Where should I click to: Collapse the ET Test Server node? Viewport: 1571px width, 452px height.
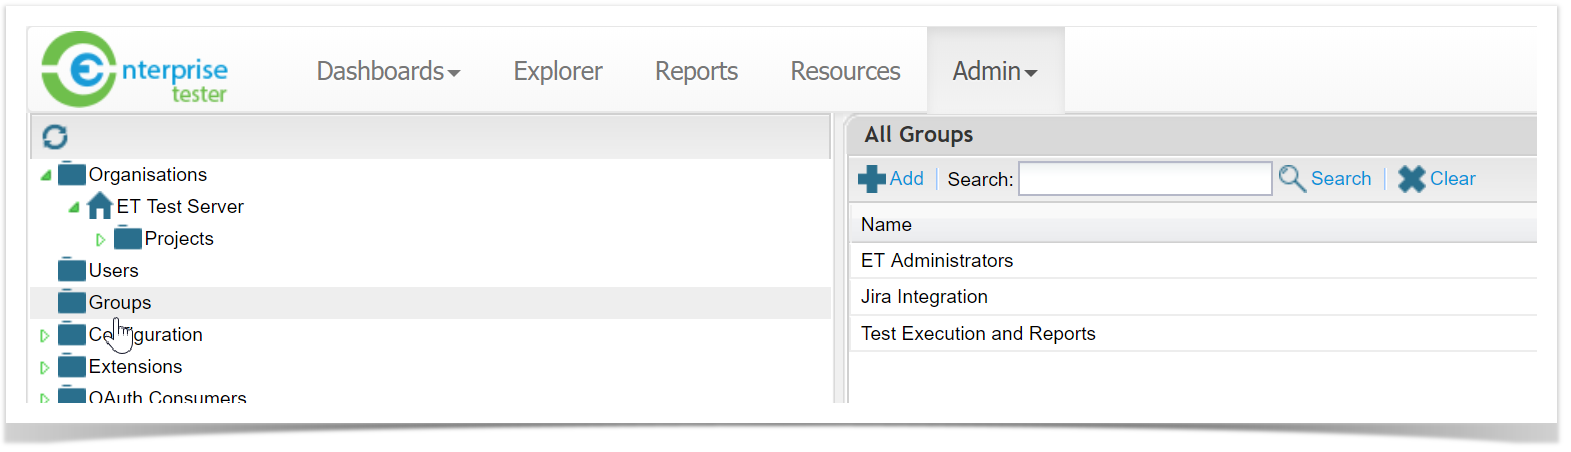pos(73,207)
